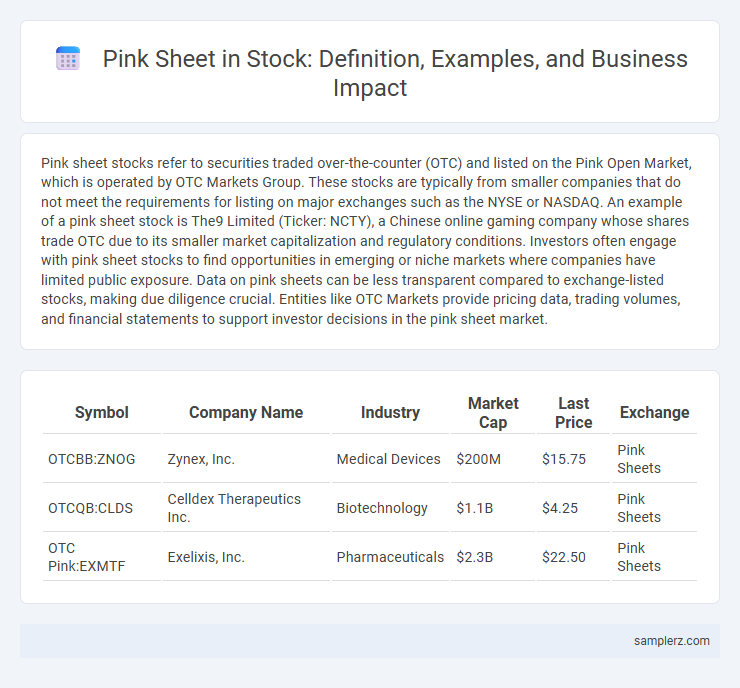Select the Biotechnology industry cell
This screenshot has height=688, width=740.
point(390,508)
